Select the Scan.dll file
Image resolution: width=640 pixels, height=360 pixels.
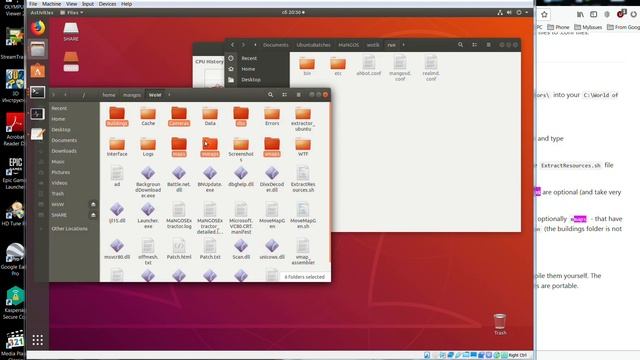click(241, 249)
